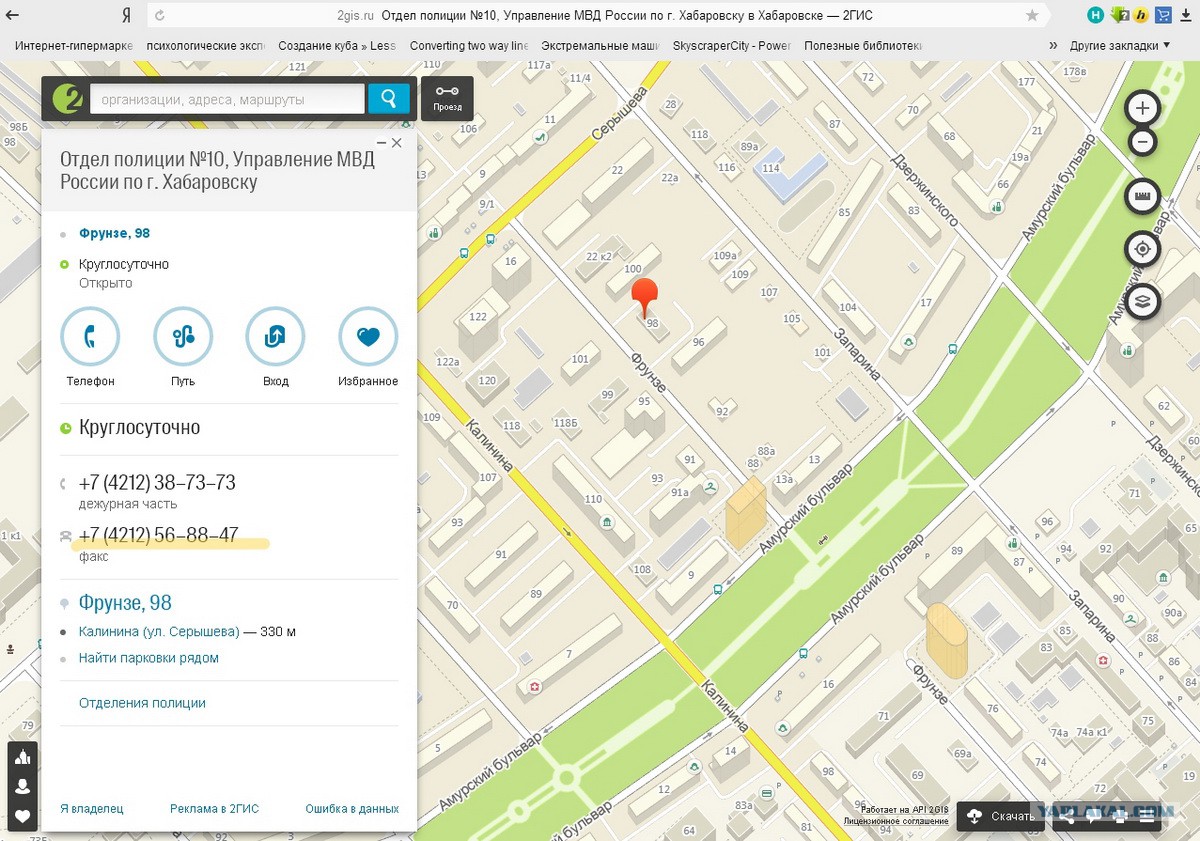Click fax number +7 (4212) 56-88-47
Screen dimensions: 1200x841
click(158, 535)
